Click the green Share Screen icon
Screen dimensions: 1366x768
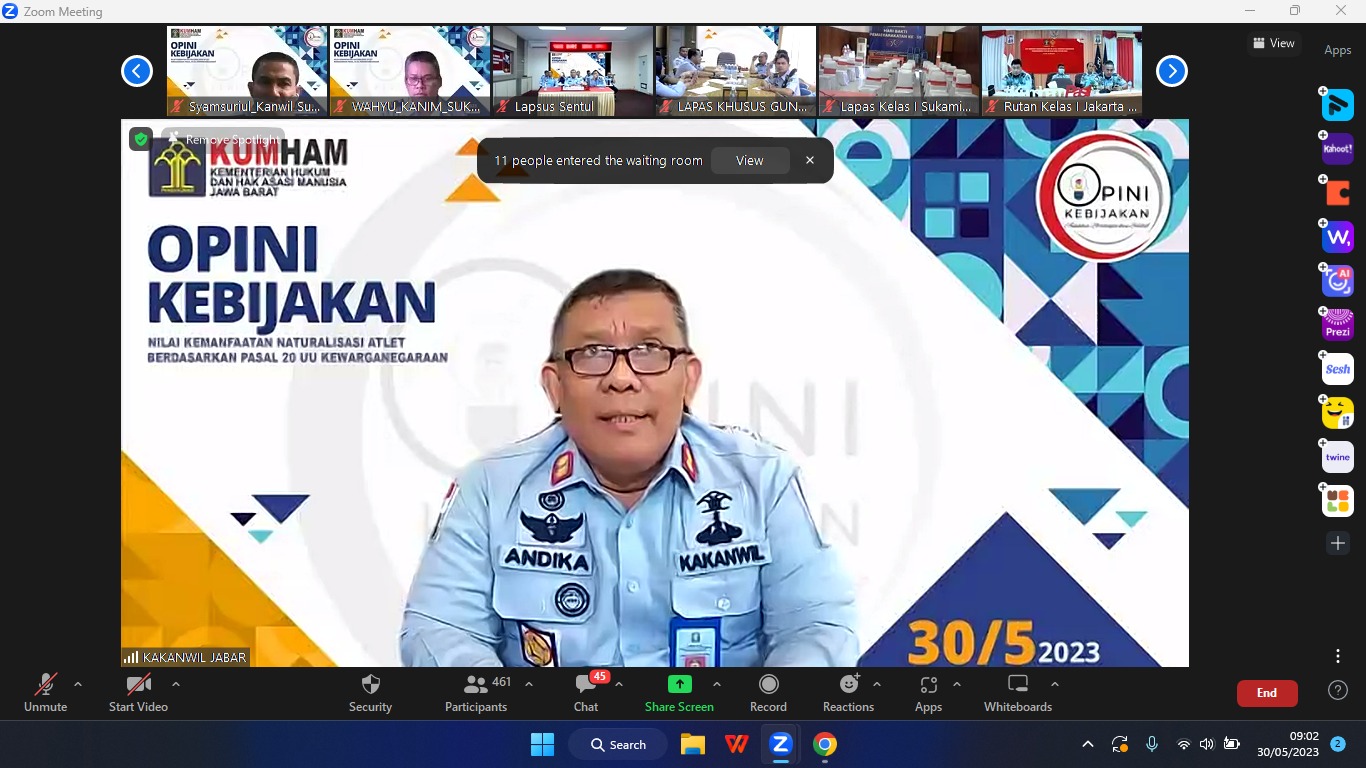pos(679,684)
